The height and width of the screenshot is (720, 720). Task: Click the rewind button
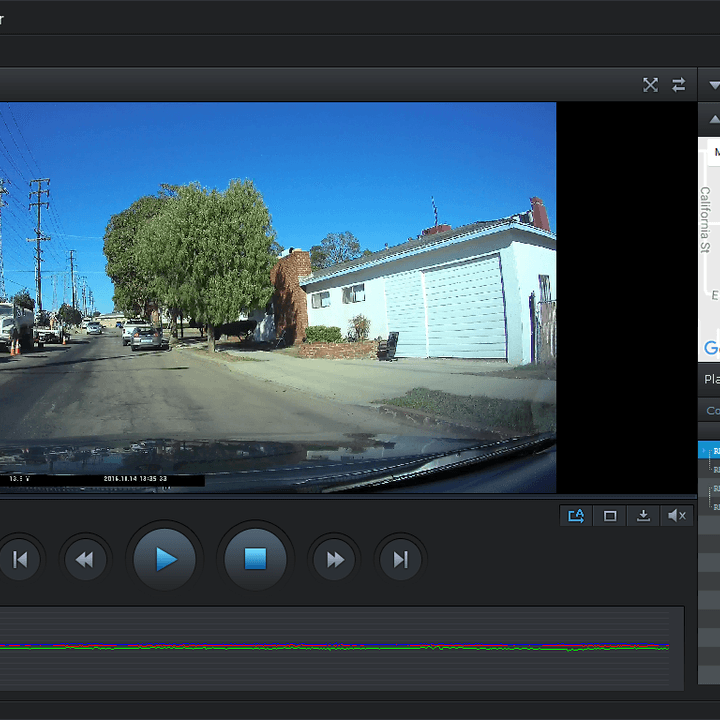pos(85,559)
